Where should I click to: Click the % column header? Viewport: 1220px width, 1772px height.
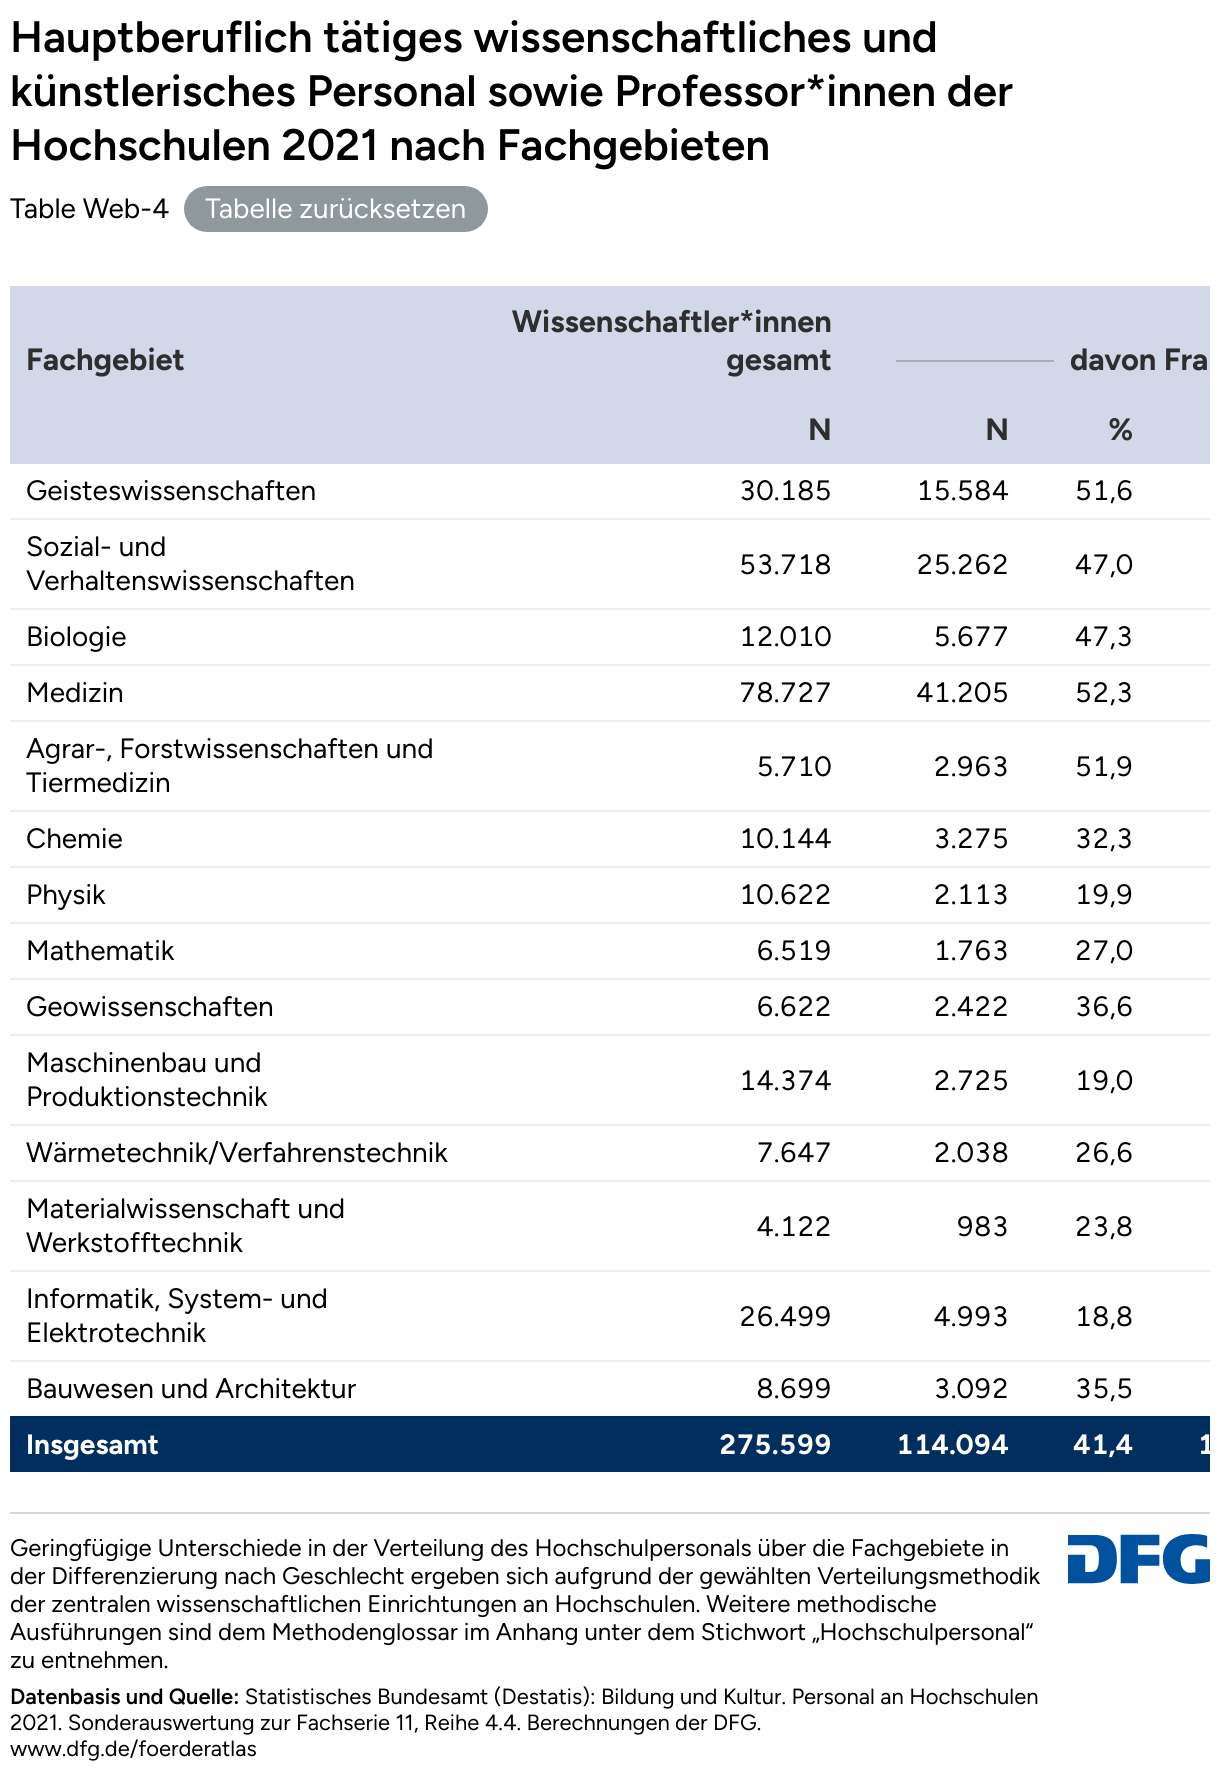pos(1119,430)
